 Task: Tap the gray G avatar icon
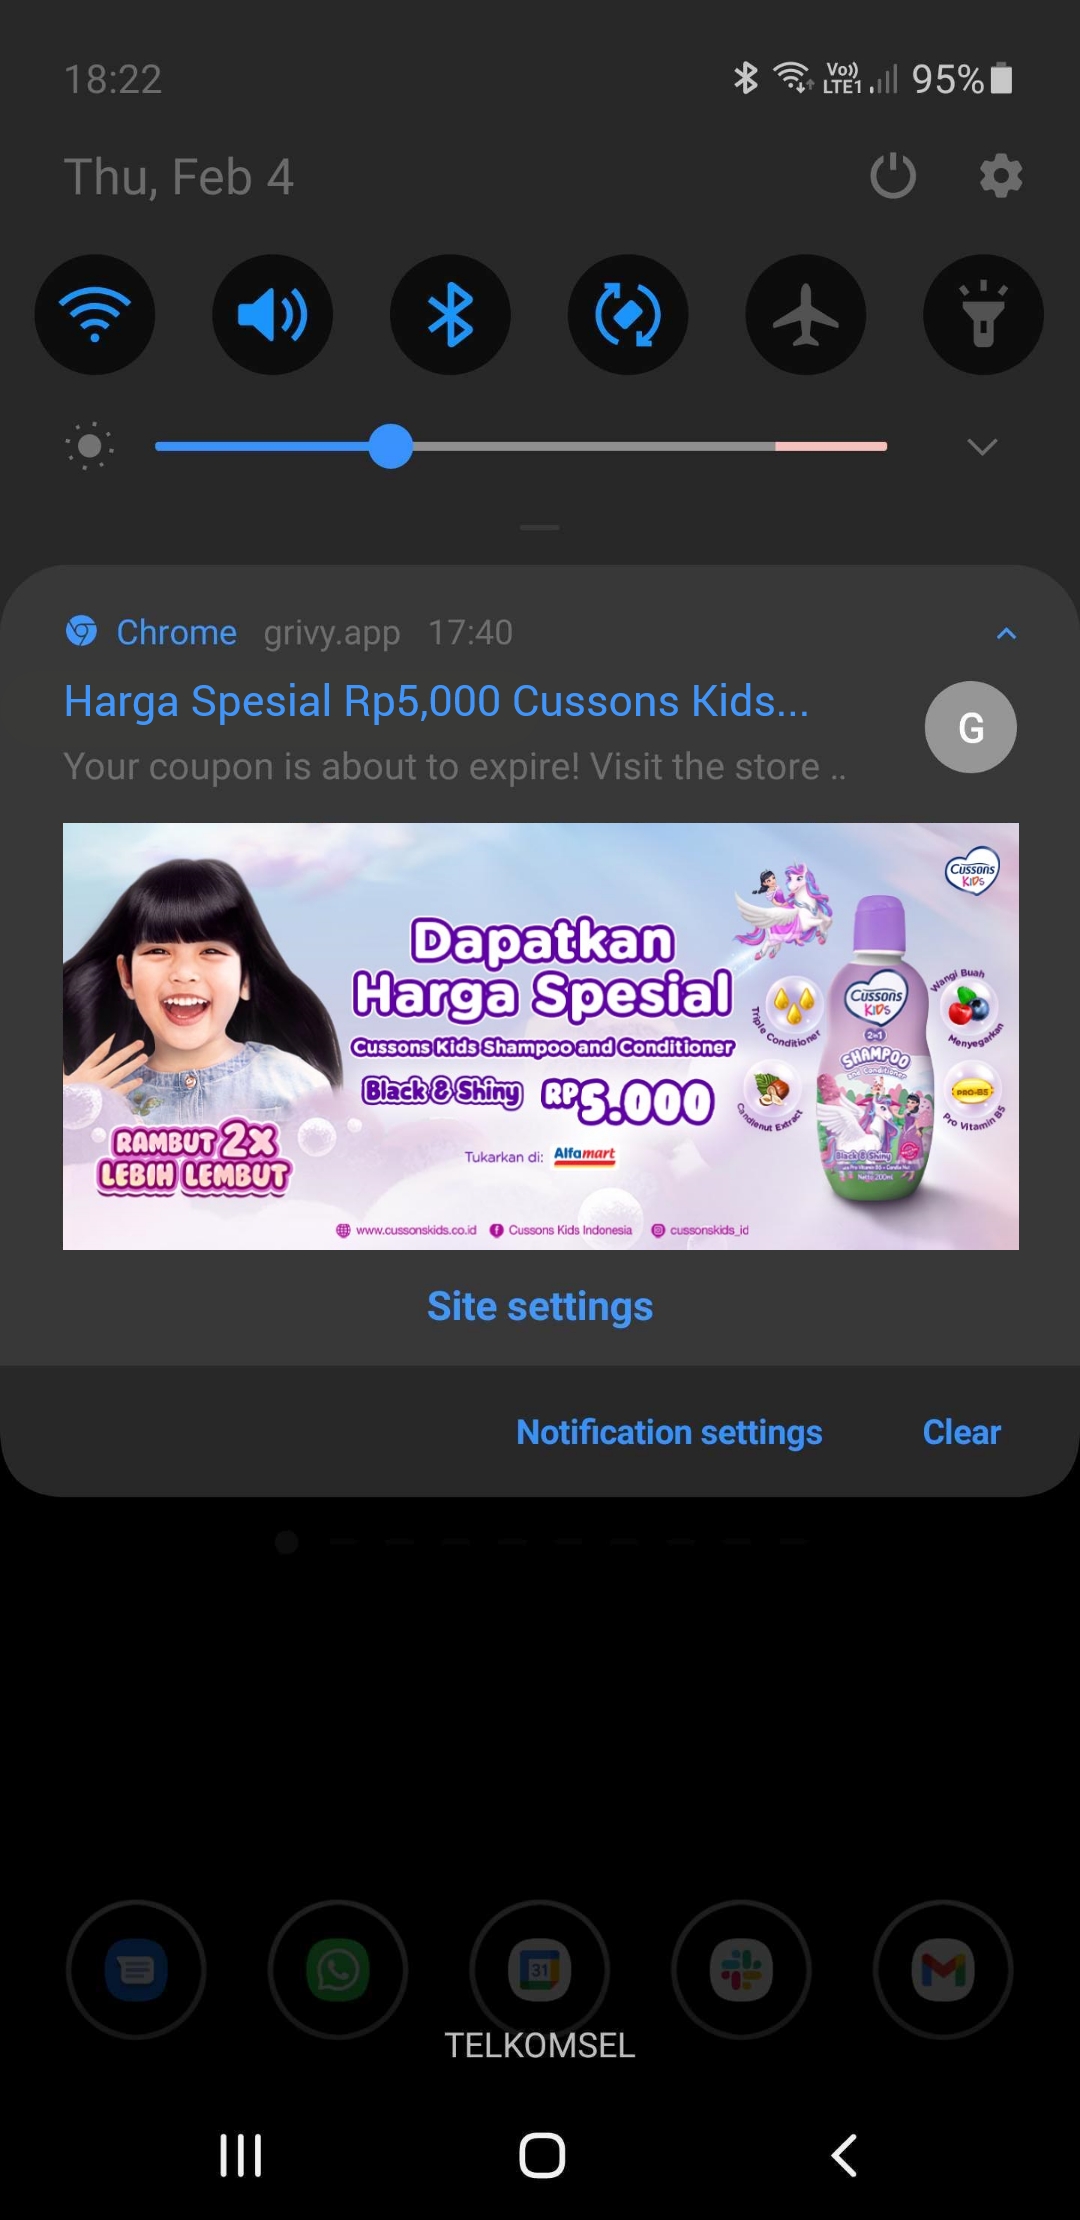971,727
